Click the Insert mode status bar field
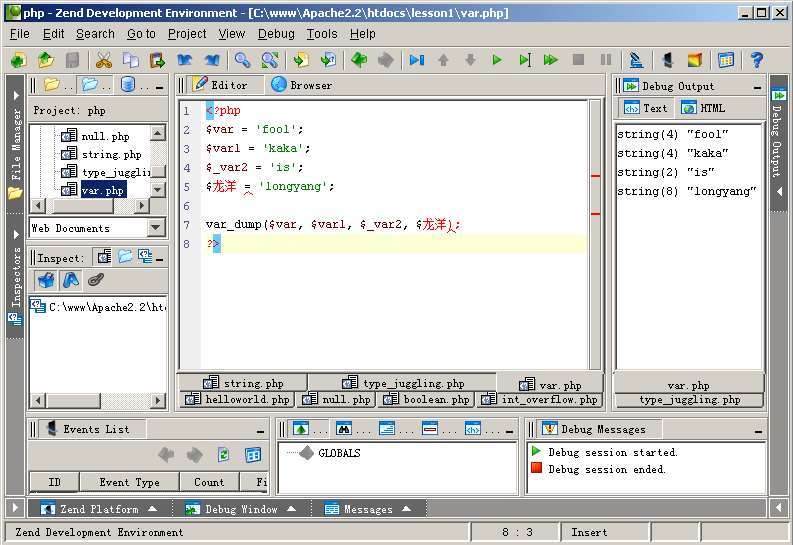The width and height of the screenshot is (793, 545). 605,532
